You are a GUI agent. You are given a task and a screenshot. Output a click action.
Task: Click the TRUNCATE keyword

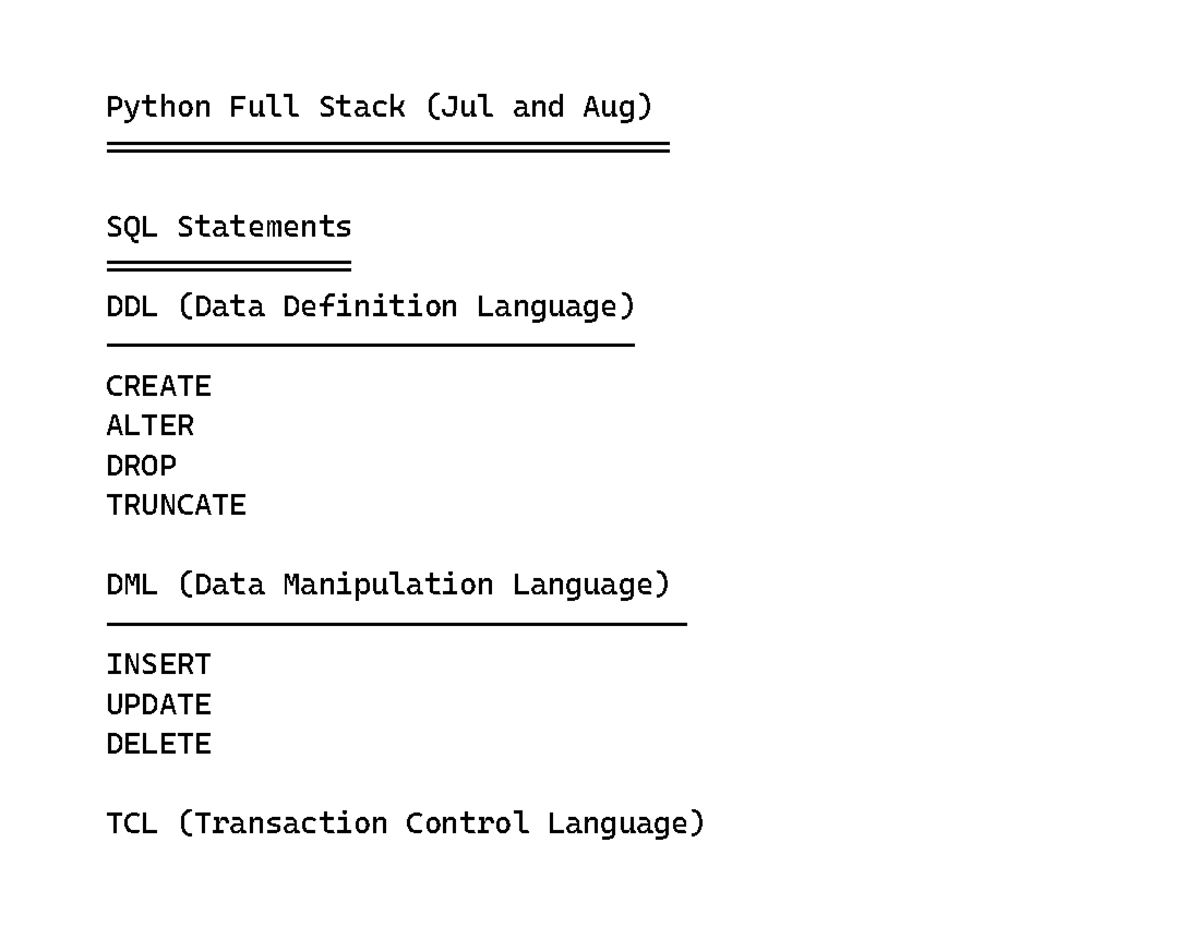(x=176, y=506)
